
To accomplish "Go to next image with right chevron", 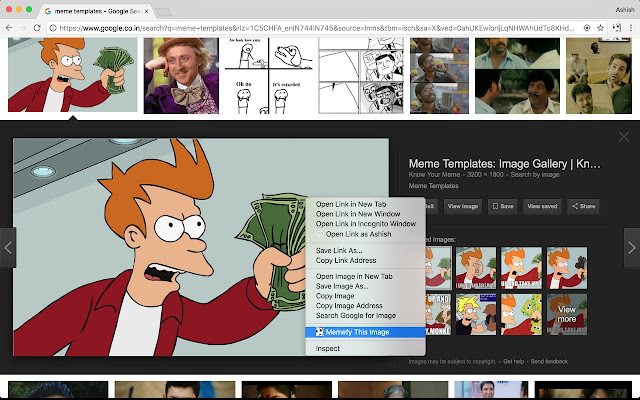I will pyautogui.click(x=631, y=247).
